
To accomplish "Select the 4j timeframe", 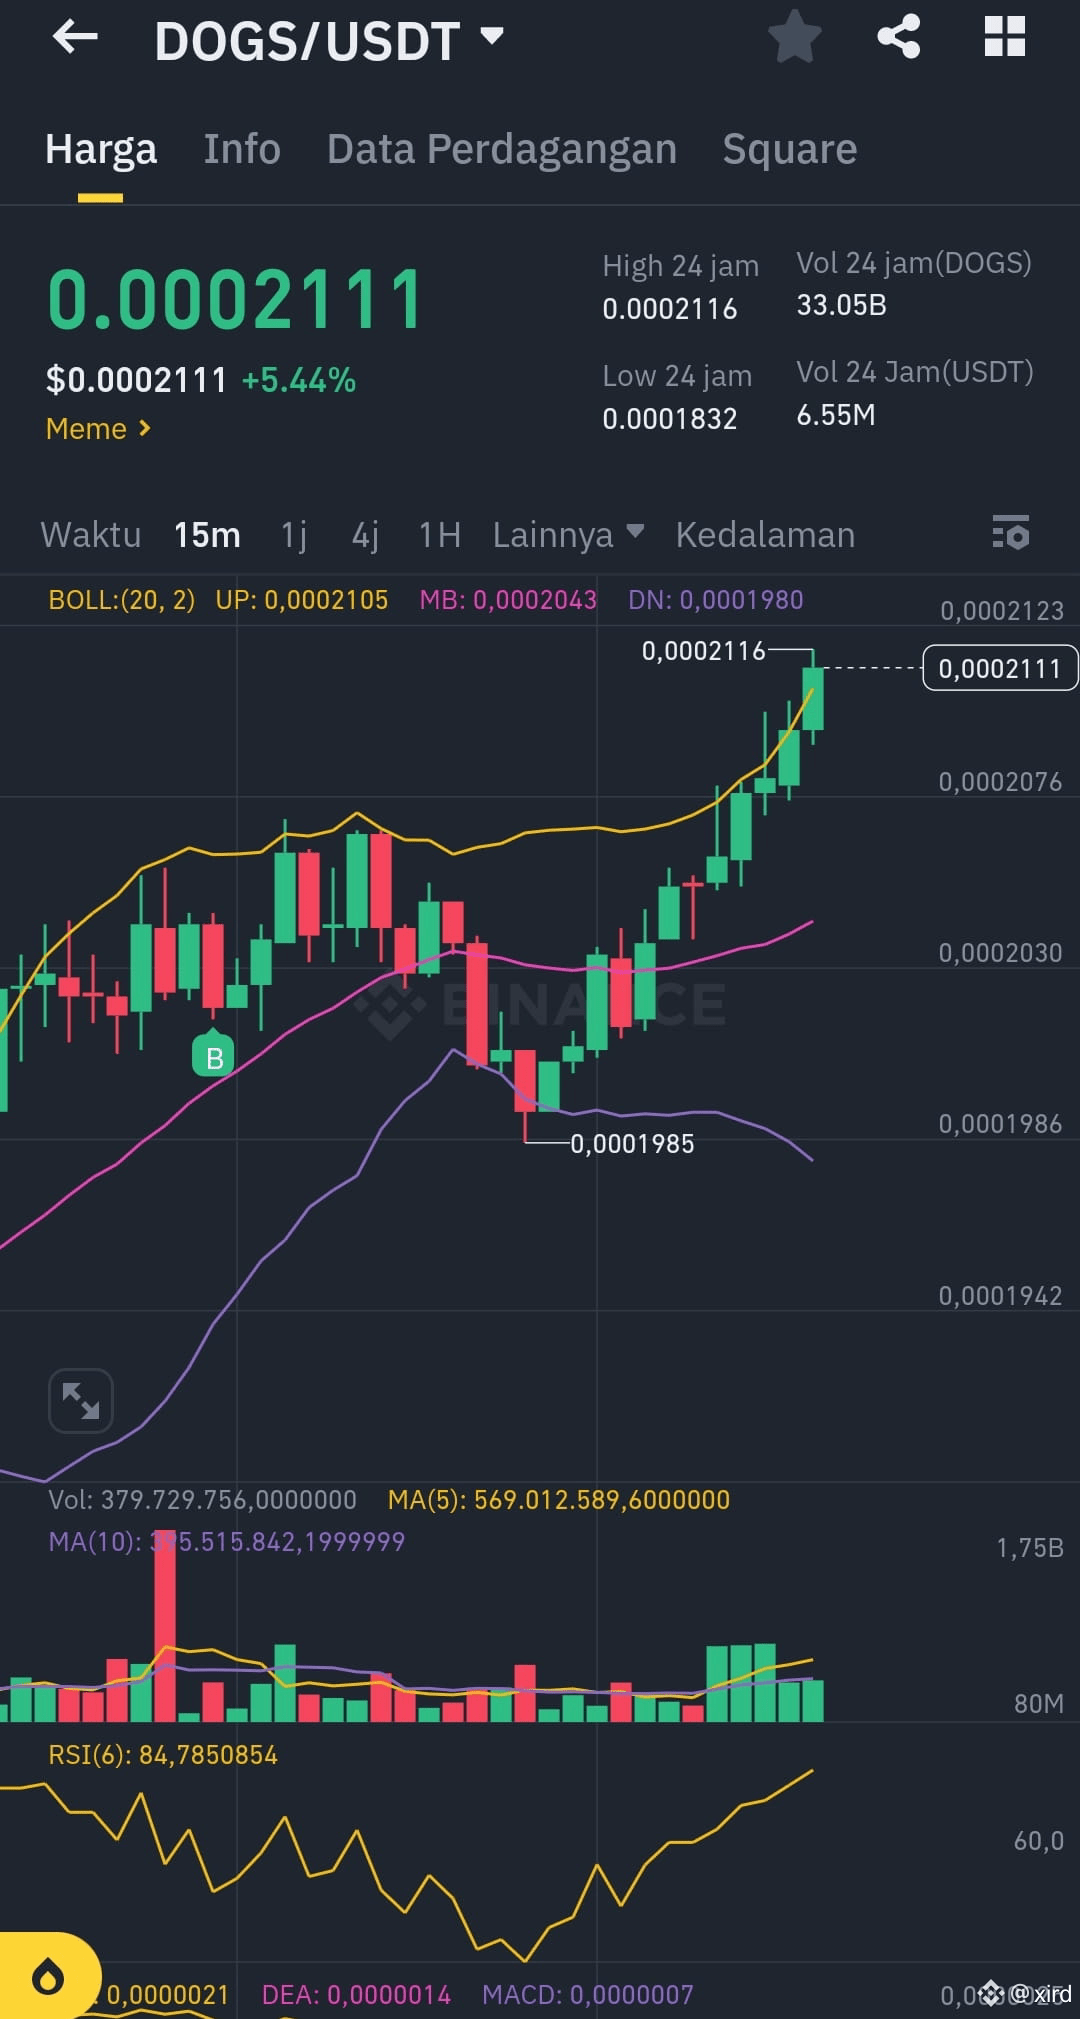I will pyautogui.click(x=365, y=535).
